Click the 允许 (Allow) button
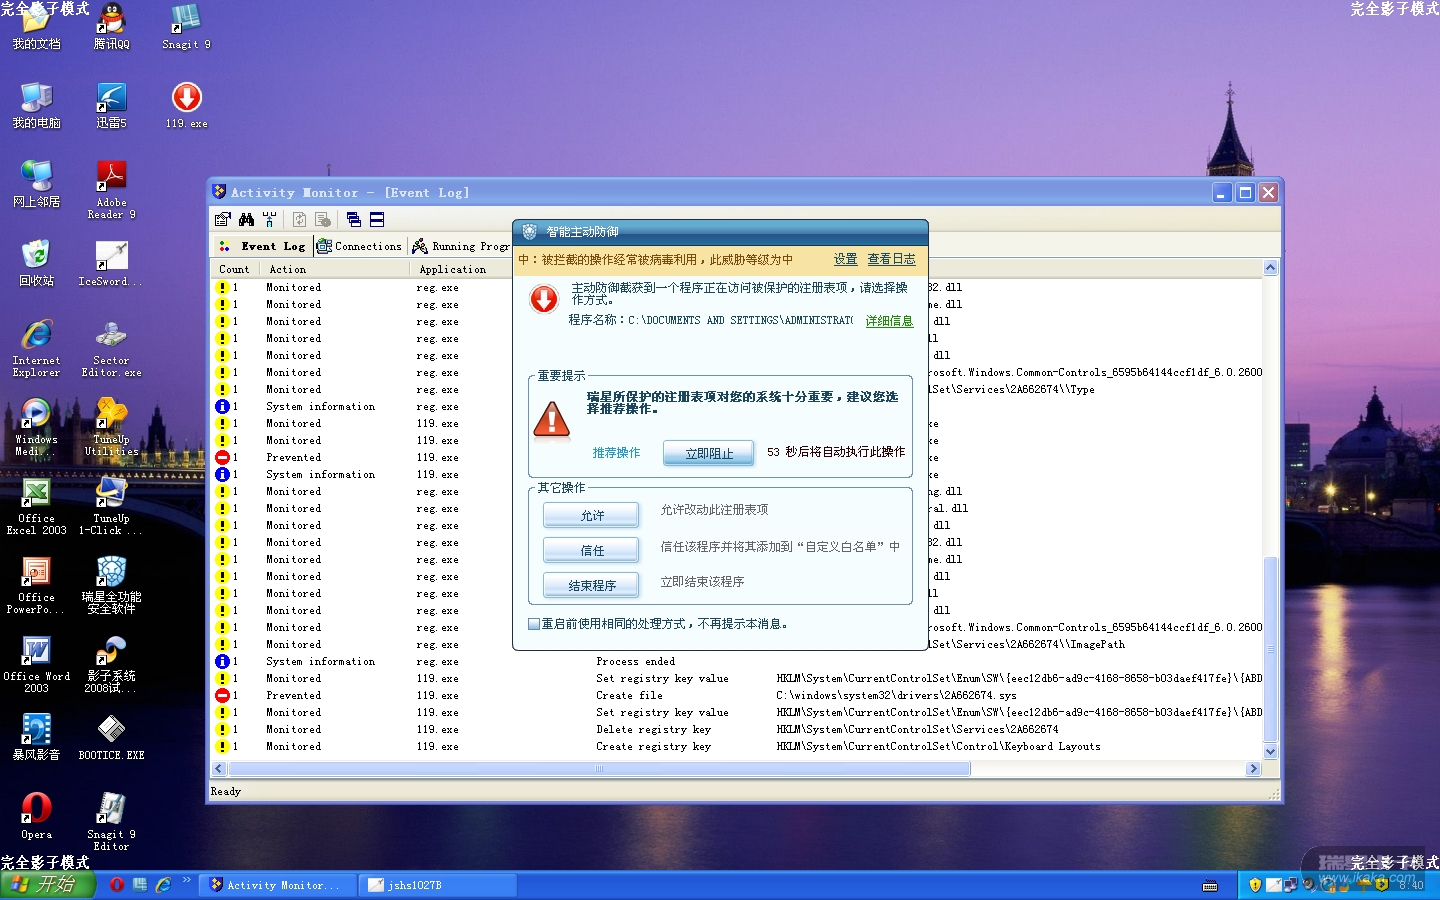Screen dimensions: 1440x900 pos(591,515)
